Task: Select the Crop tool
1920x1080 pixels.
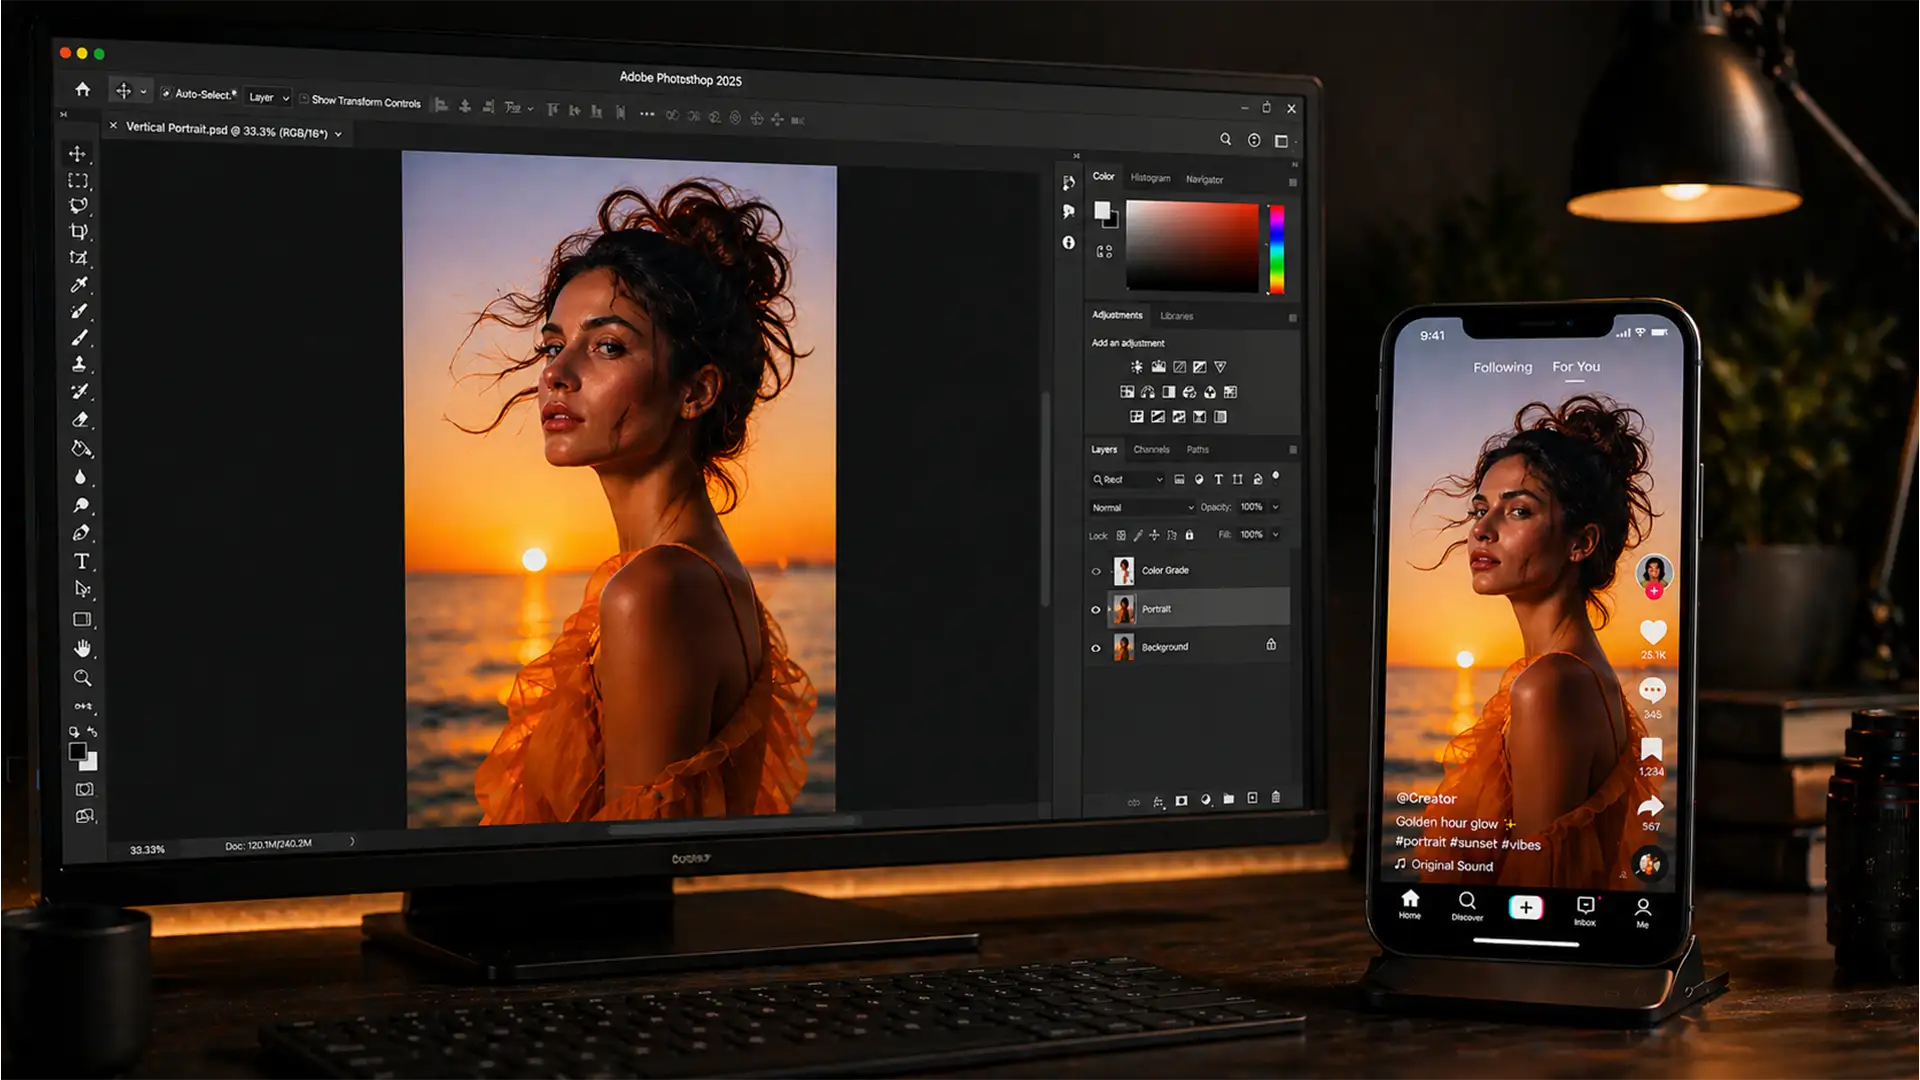Action: 80,229
